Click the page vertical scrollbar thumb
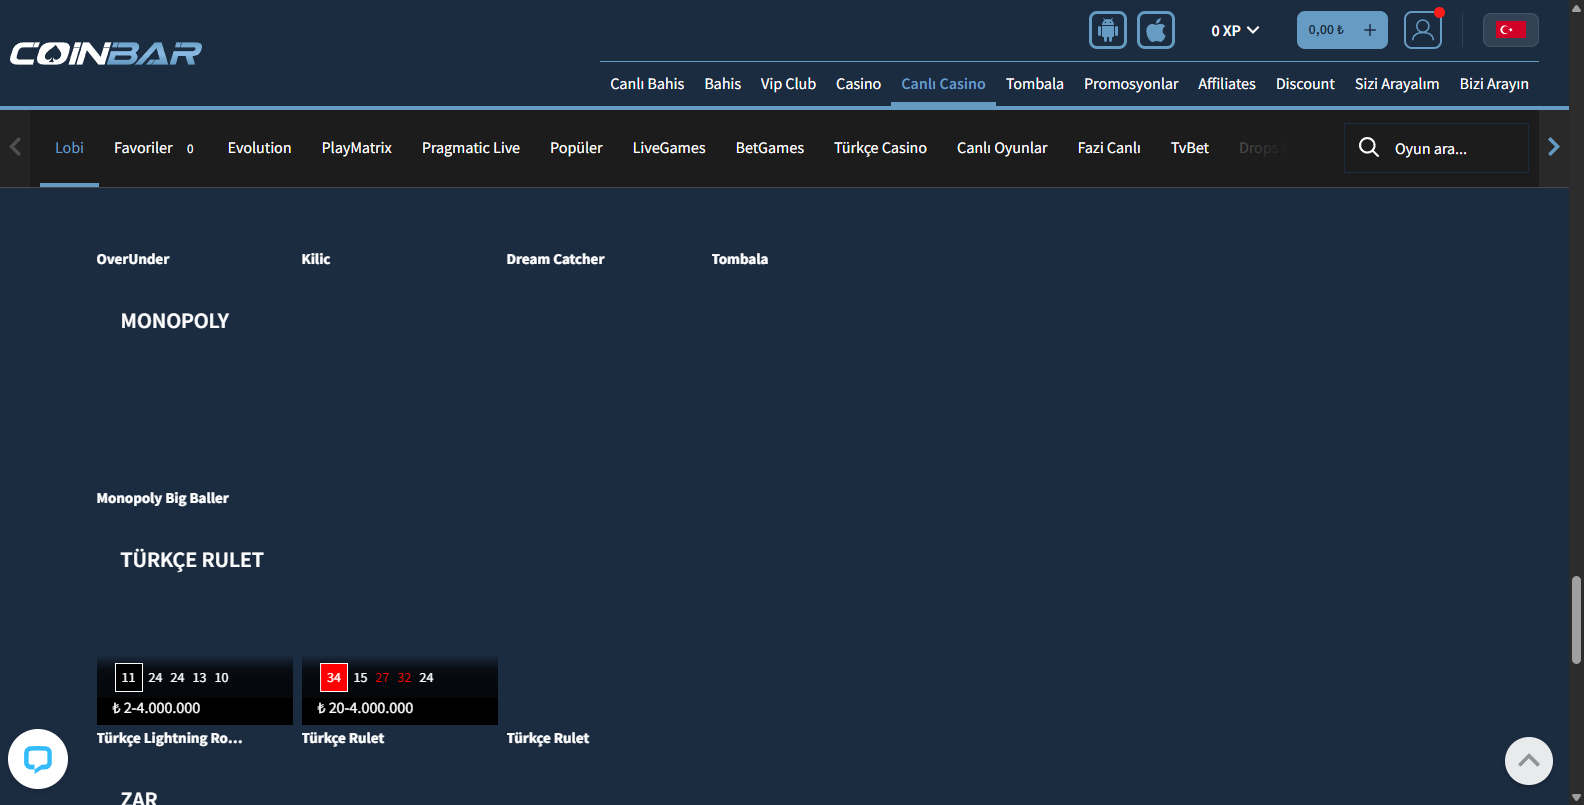This screenshot has height=805, width=1584. point(1576,620)
